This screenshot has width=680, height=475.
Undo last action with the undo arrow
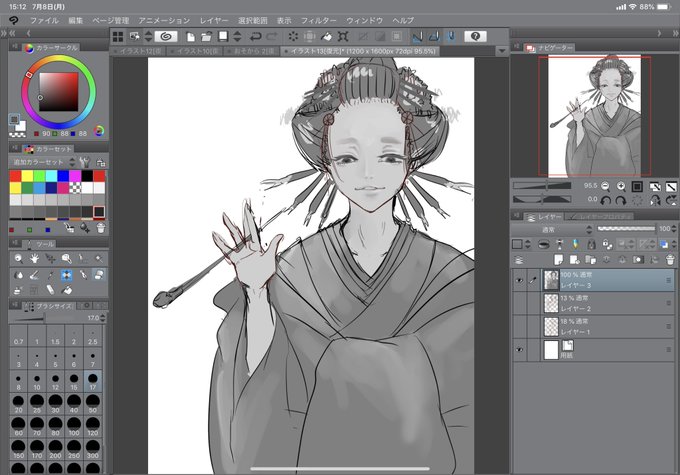[x=255, y=36]
